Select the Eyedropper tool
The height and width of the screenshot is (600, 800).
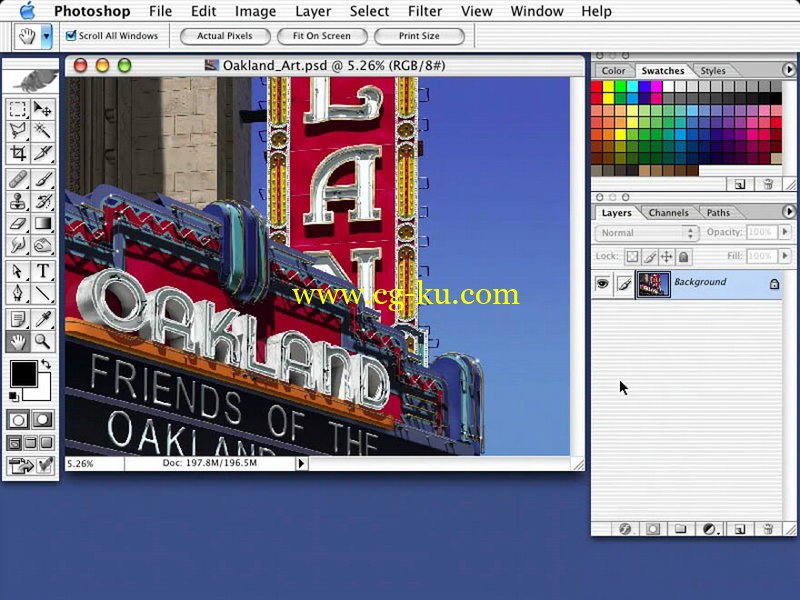point(43,319)
